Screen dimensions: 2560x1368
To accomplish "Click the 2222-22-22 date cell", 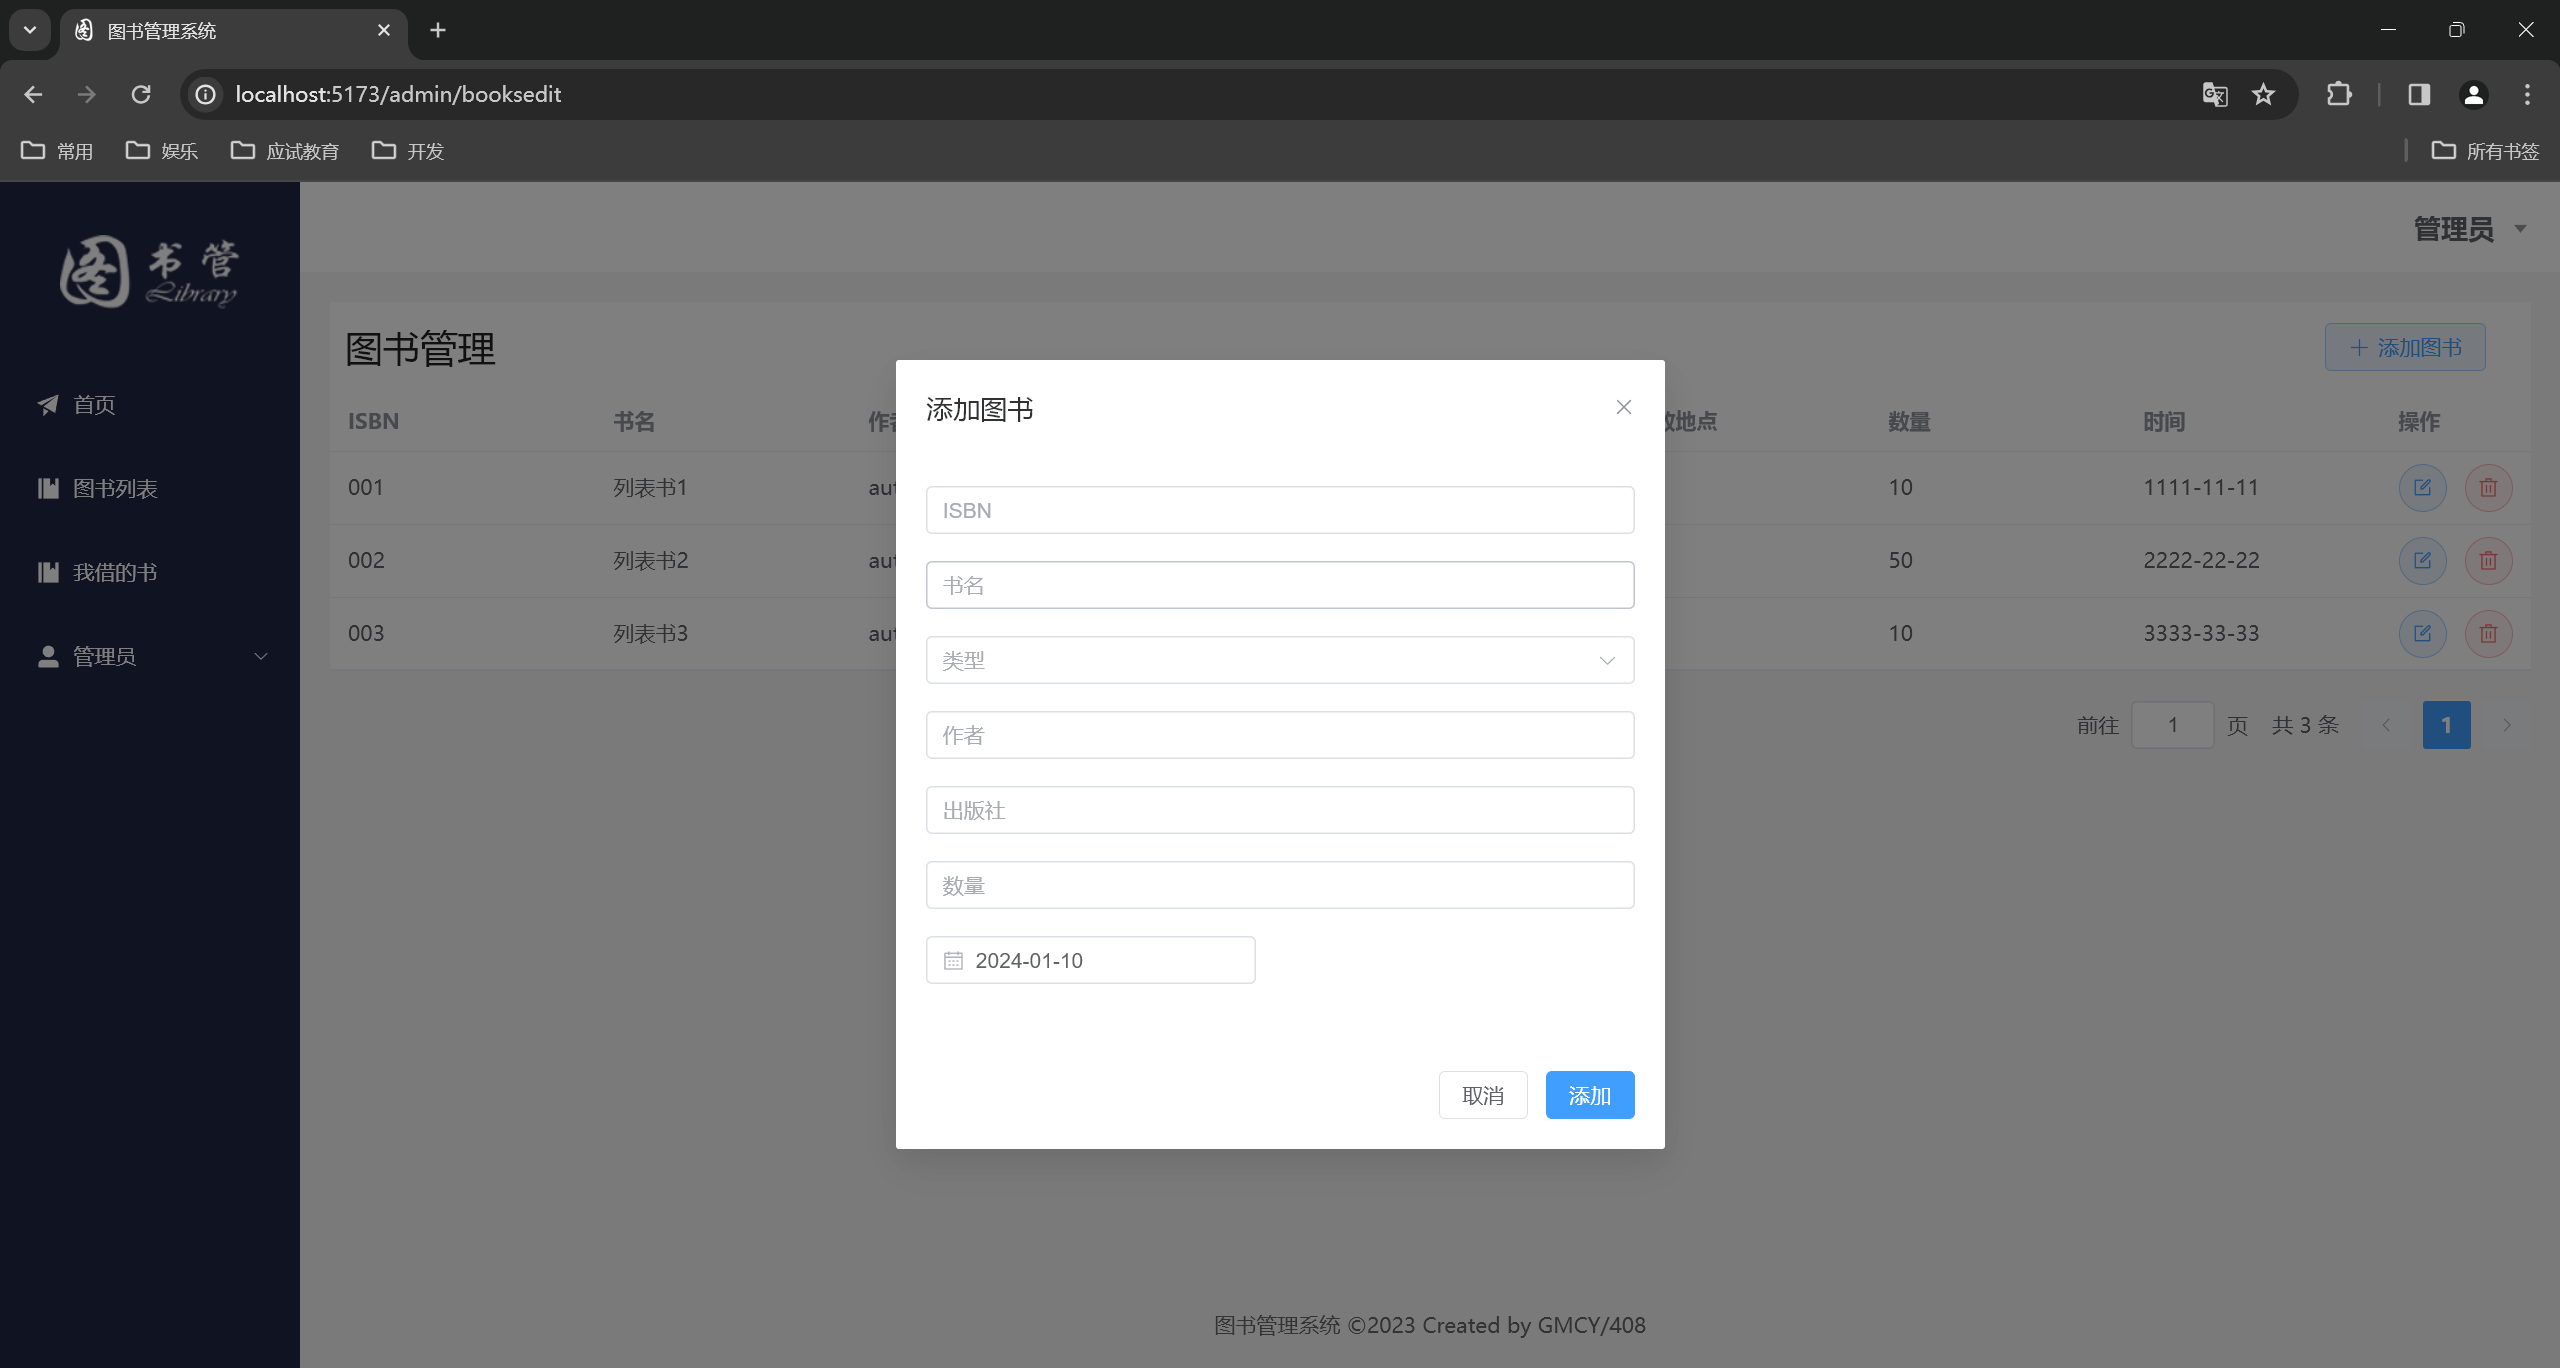I will coord(2201,560).
